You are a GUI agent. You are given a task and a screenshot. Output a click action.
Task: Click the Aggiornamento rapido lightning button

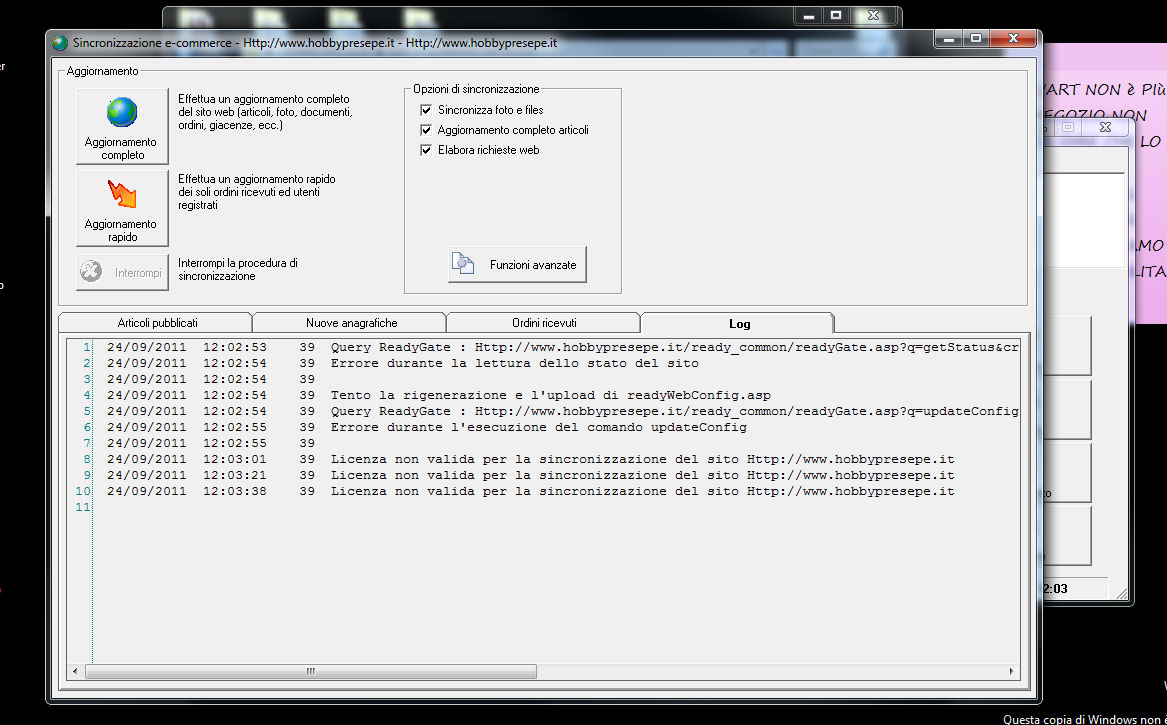pyautogui.click(x=122, y=208)
